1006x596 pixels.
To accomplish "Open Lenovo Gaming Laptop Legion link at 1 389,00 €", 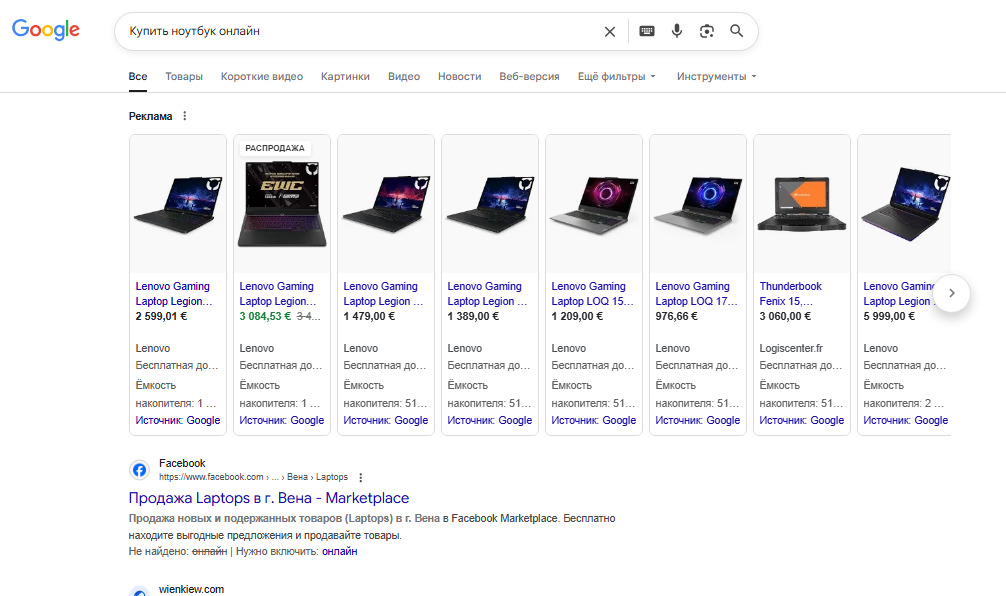I will pyautogui.click(x=487, y=294).
